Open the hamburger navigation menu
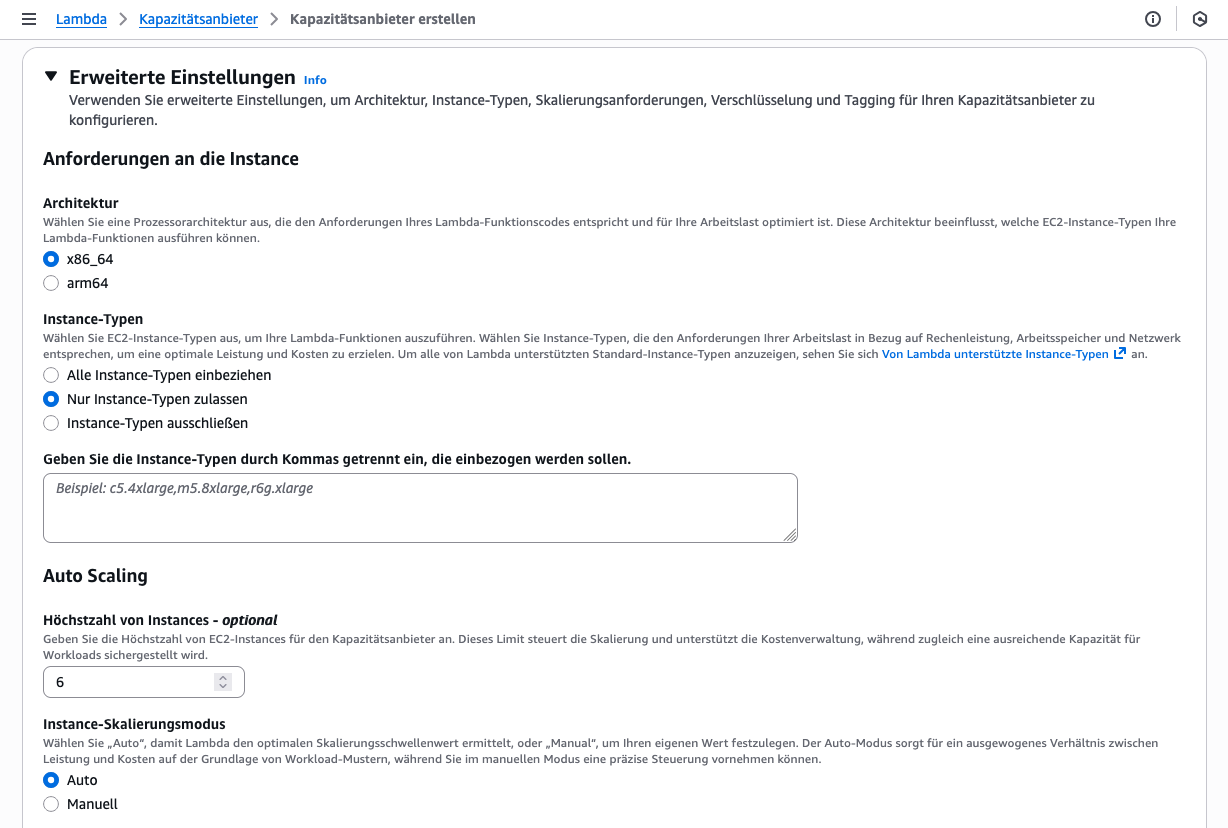Screen dimensions: 1228x828 point(28,19)
